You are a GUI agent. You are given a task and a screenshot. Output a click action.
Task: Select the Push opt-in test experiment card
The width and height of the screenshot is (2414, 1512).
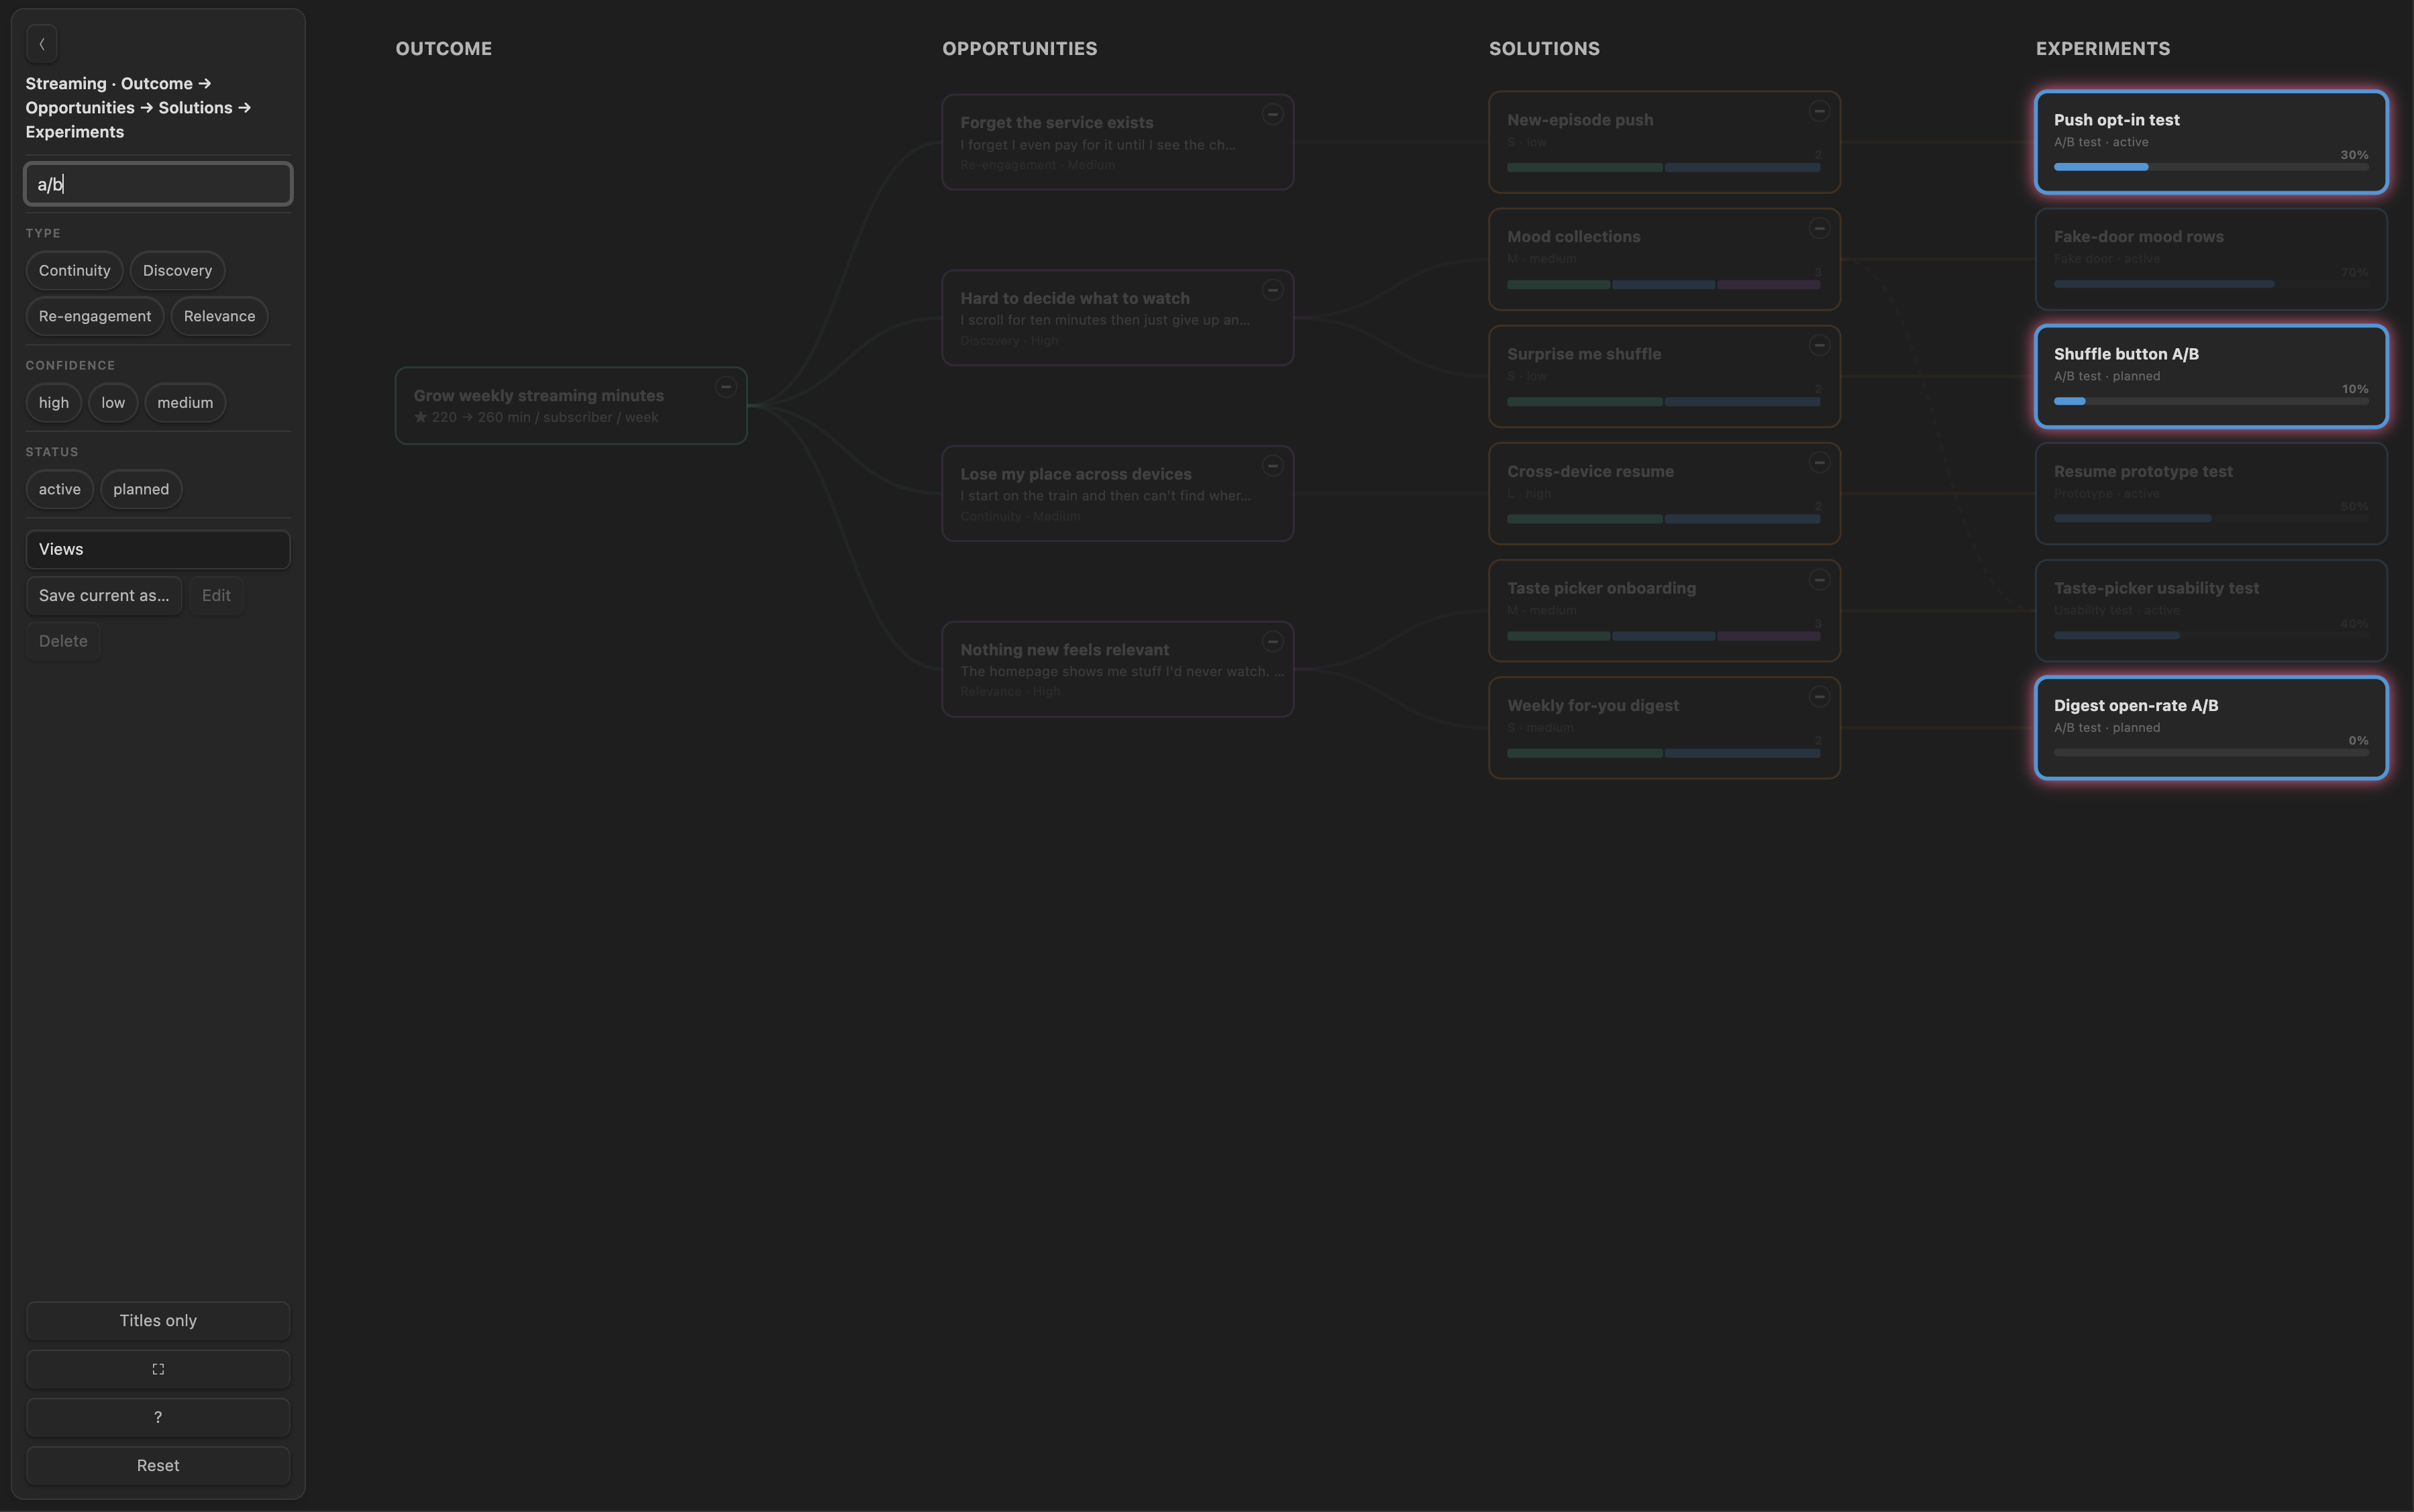click(2211, 142)
